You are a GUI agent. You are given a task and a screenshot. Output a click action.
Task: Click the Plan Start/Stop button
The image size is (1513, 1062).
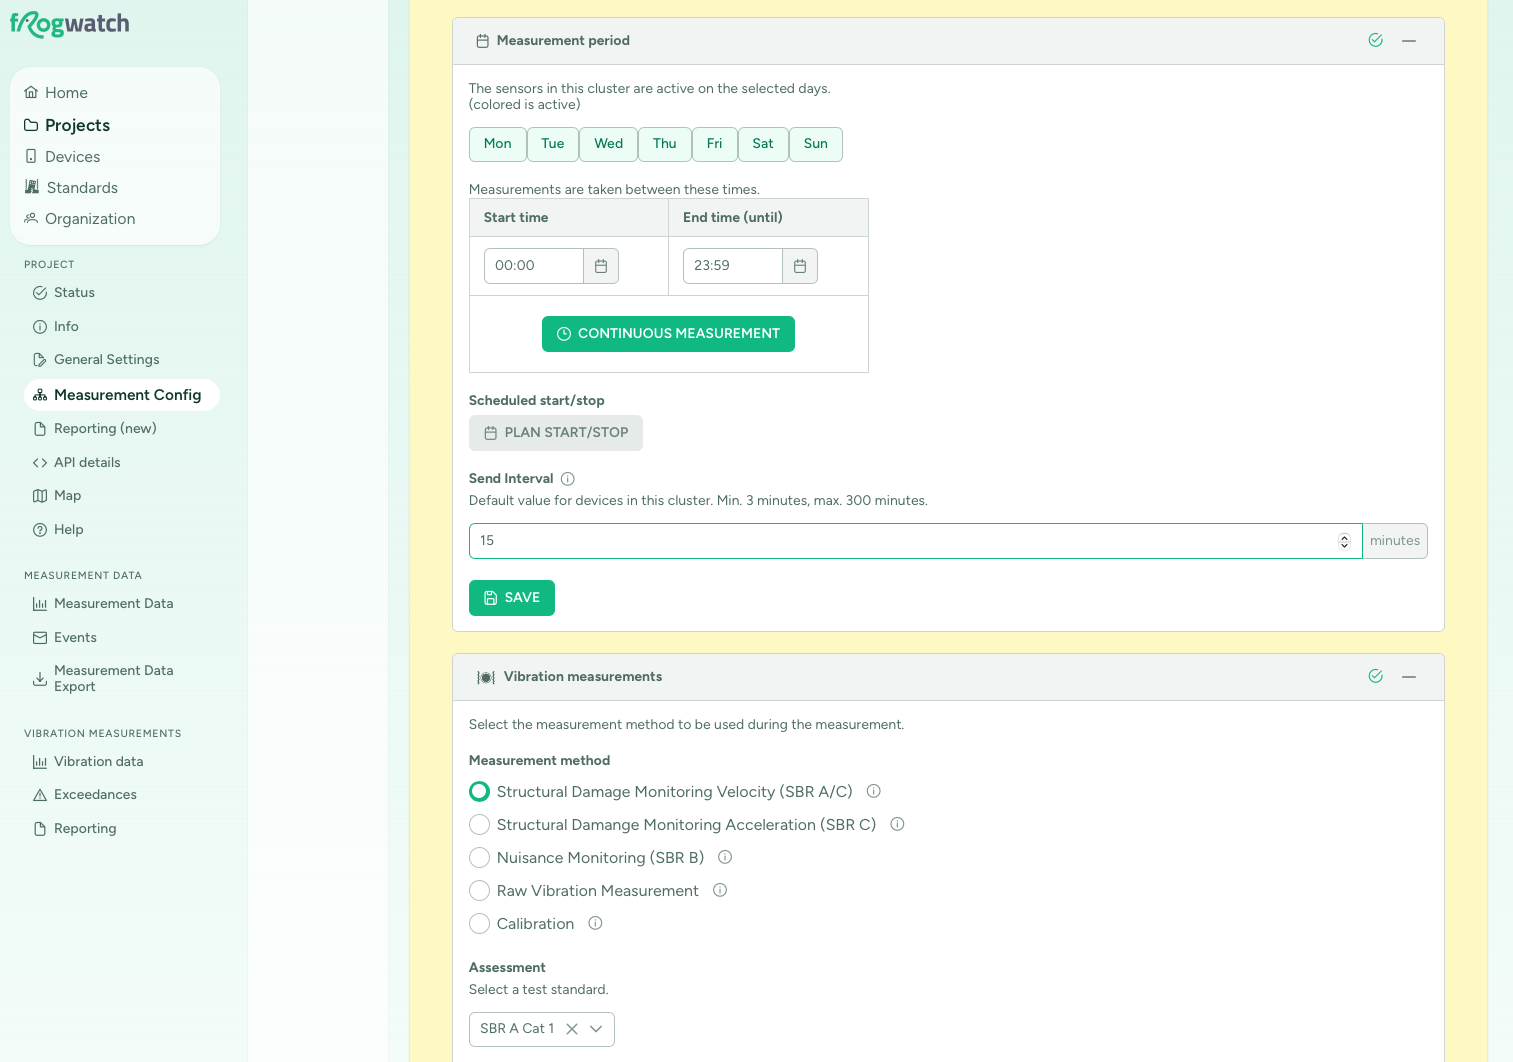pos(556,433)
